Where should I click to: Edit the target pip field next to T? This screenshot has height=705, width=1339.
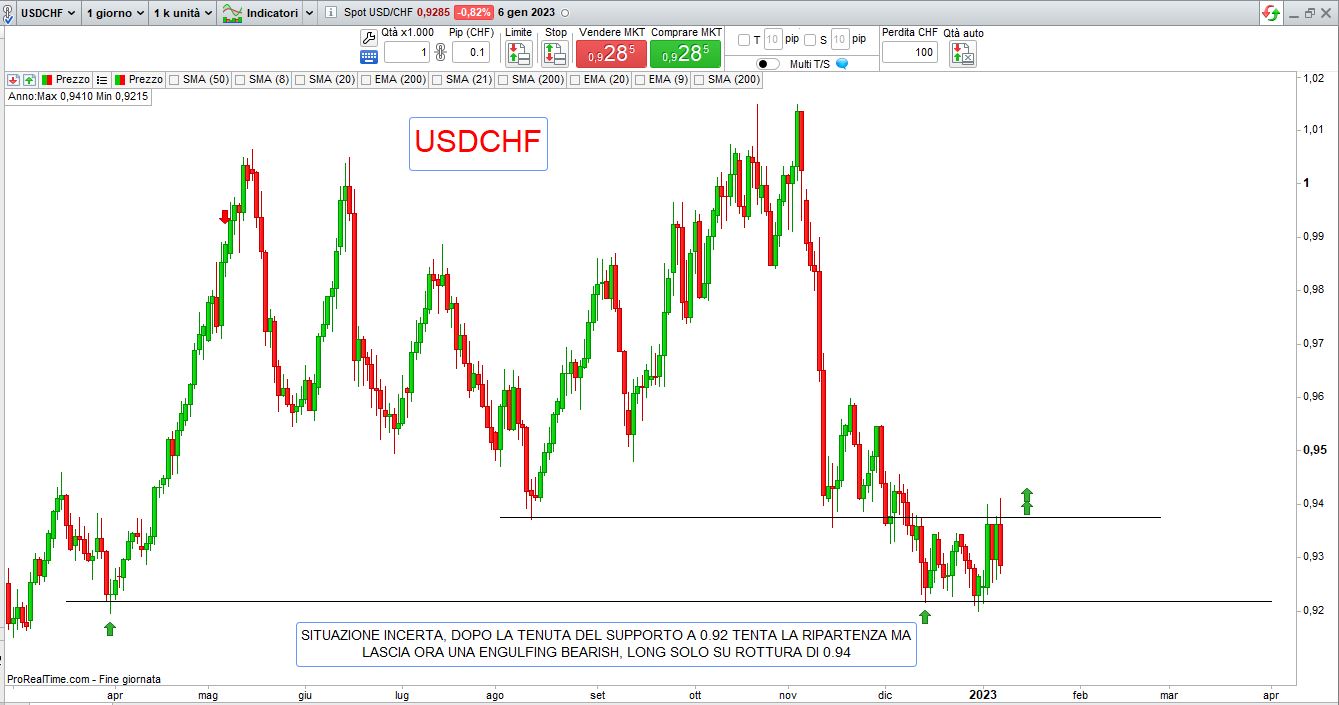tap(773, 40)
